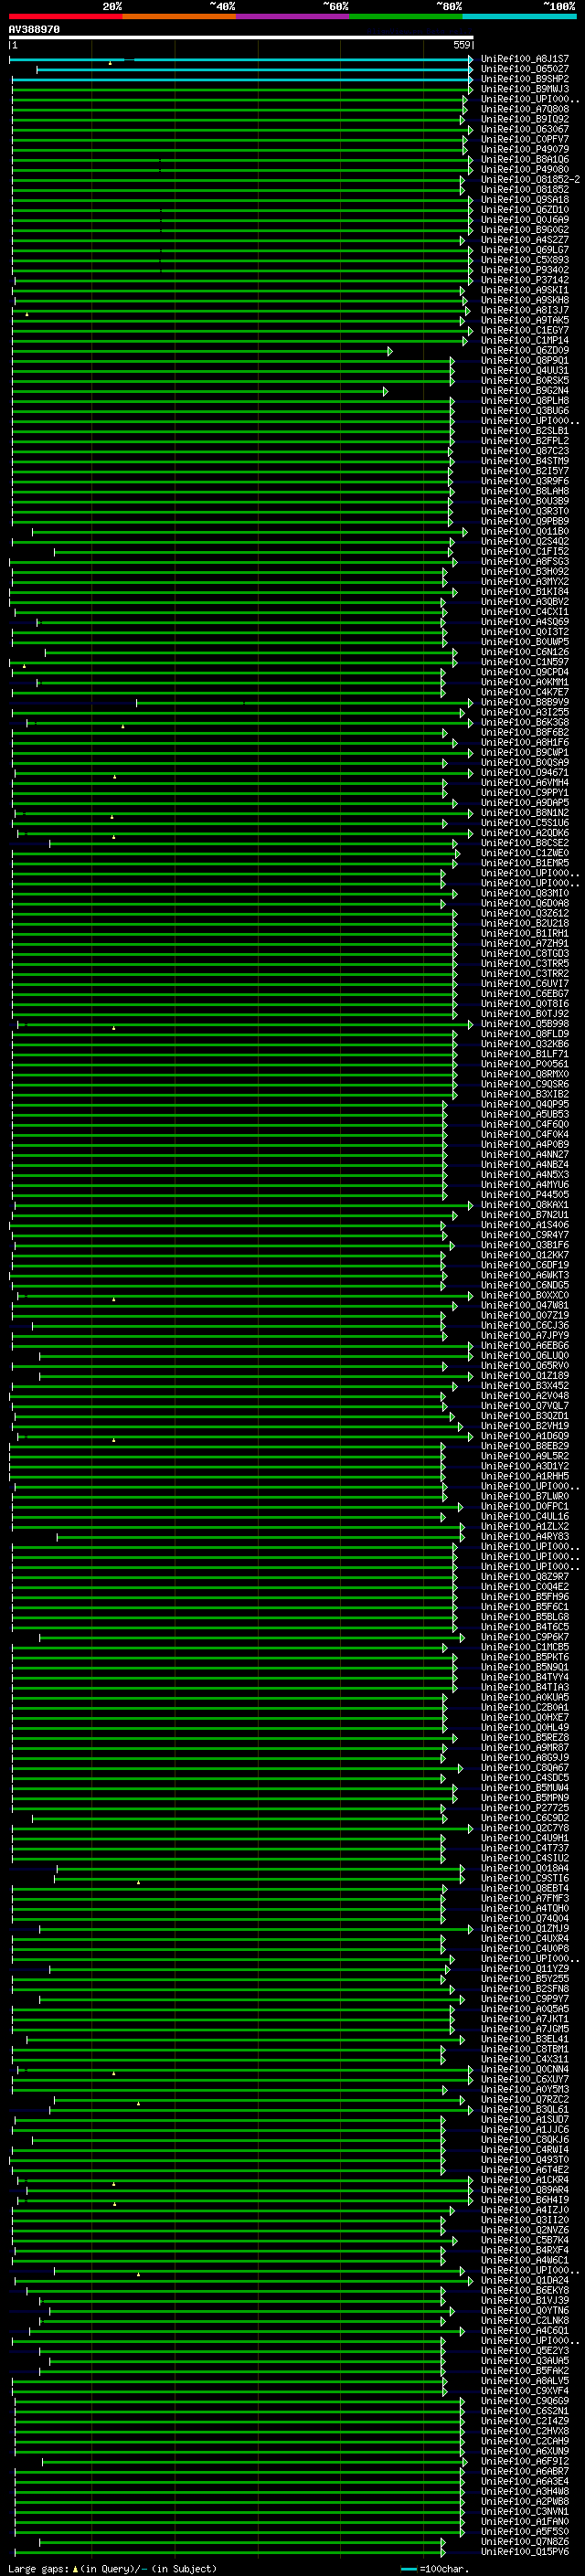585x2576 pixels.
Task: Click label UniRef100_B4STM9
Action: pyautogui.click(x=525, y=461)
